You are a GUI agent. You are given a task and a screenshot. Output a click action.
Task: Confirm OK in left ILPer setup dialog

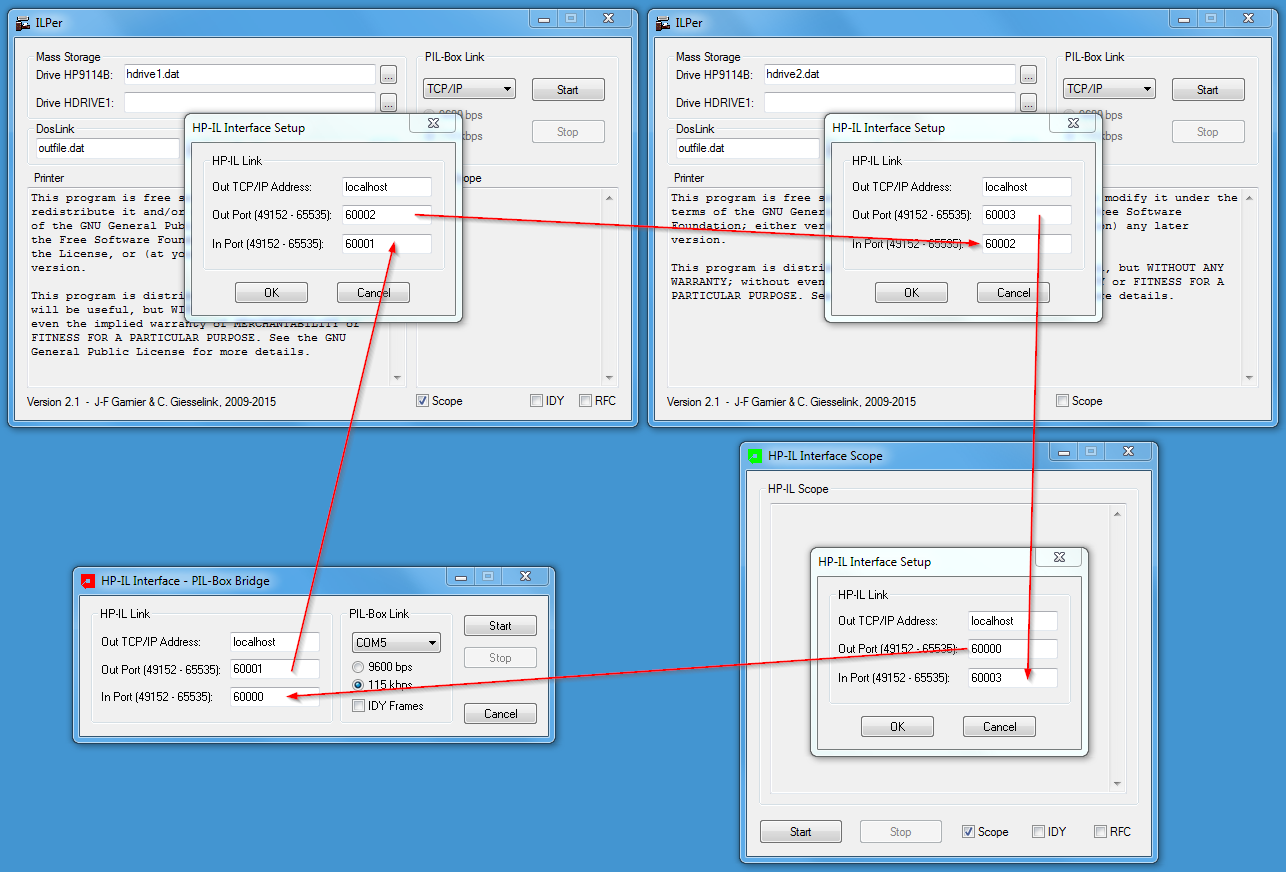271,293
